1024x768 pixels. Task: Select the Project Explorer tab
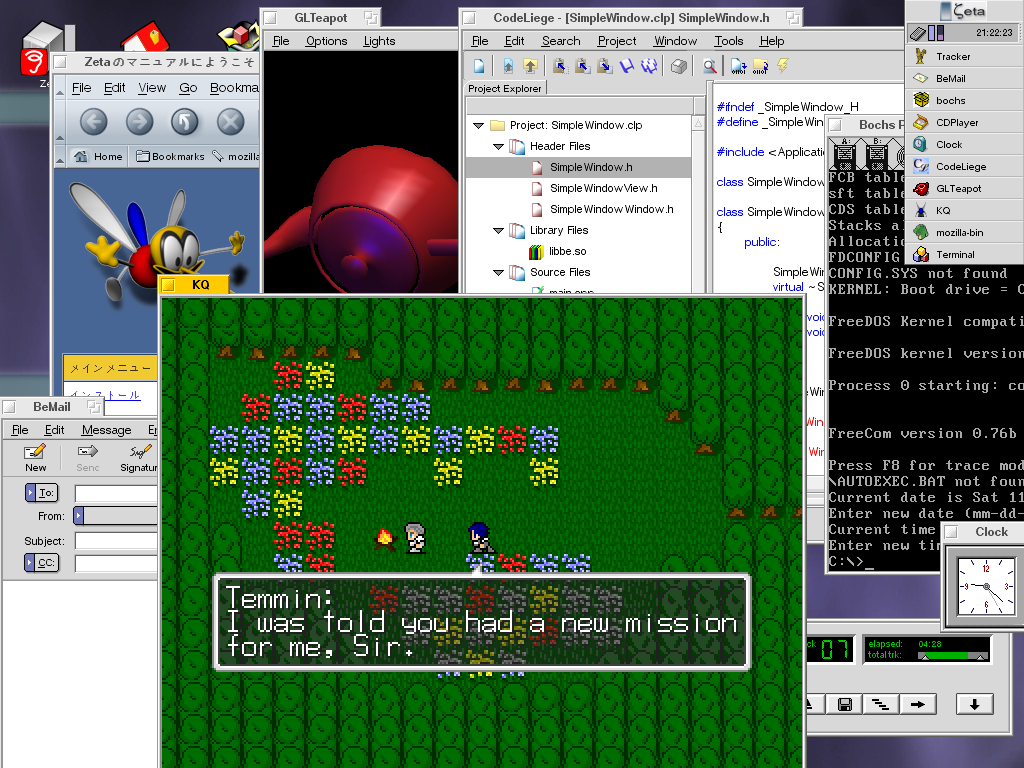(x=505, y=88)
